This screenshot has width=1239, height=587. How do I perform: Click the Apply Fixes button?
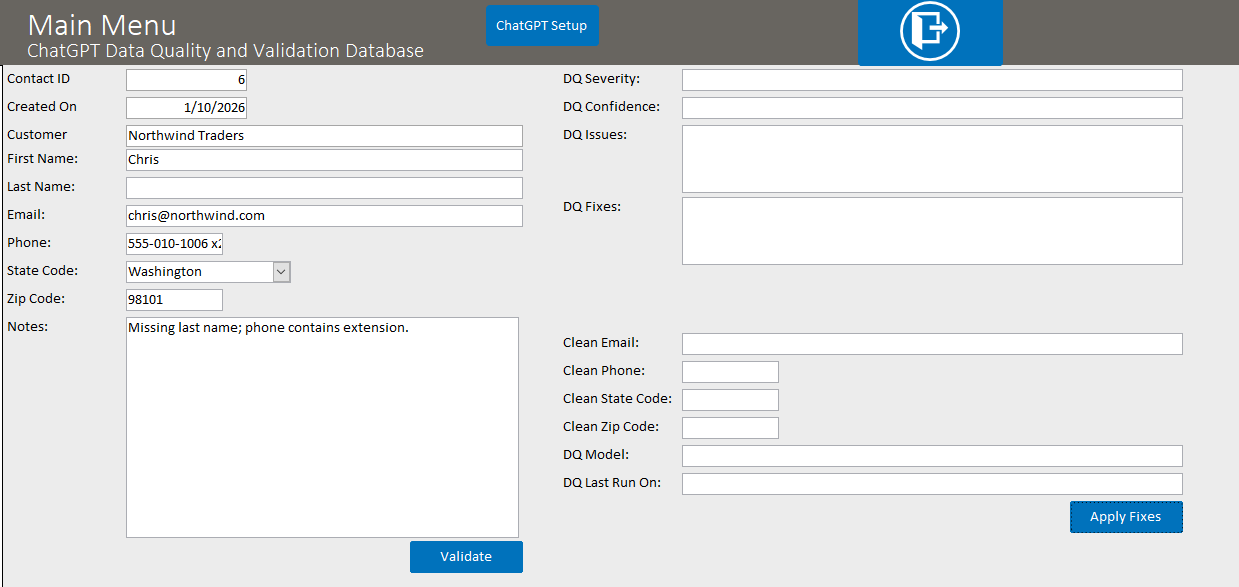click(1125, 517)
